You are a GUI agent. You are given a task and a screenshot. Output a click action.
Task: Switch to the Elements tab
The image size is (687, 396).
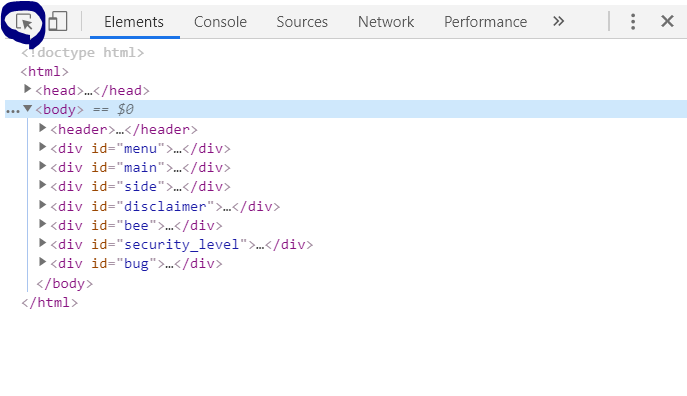pos(134,22)
